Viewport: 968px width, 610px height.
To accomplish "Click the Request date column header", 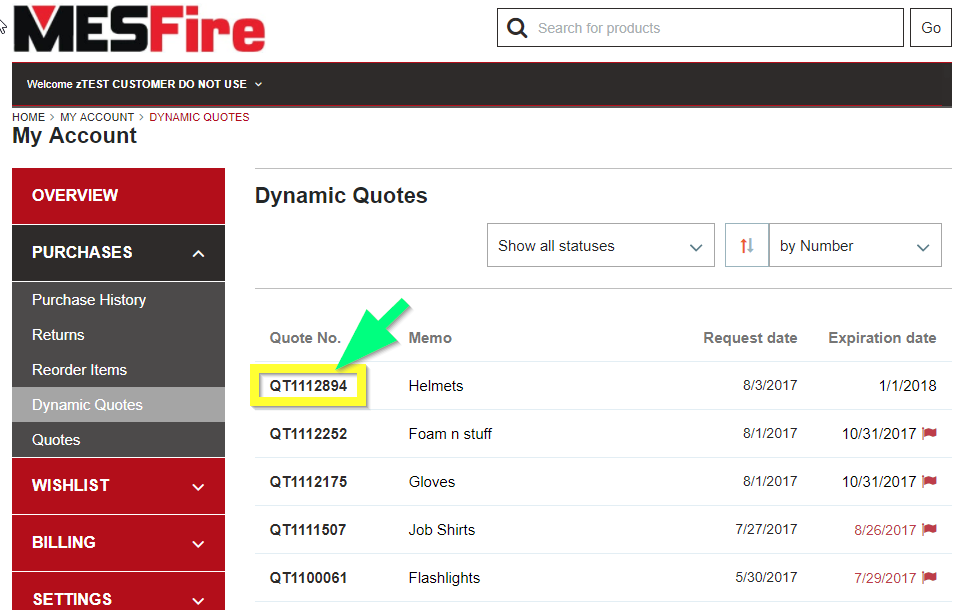I will pyautogui.click(x=750, y=338).
